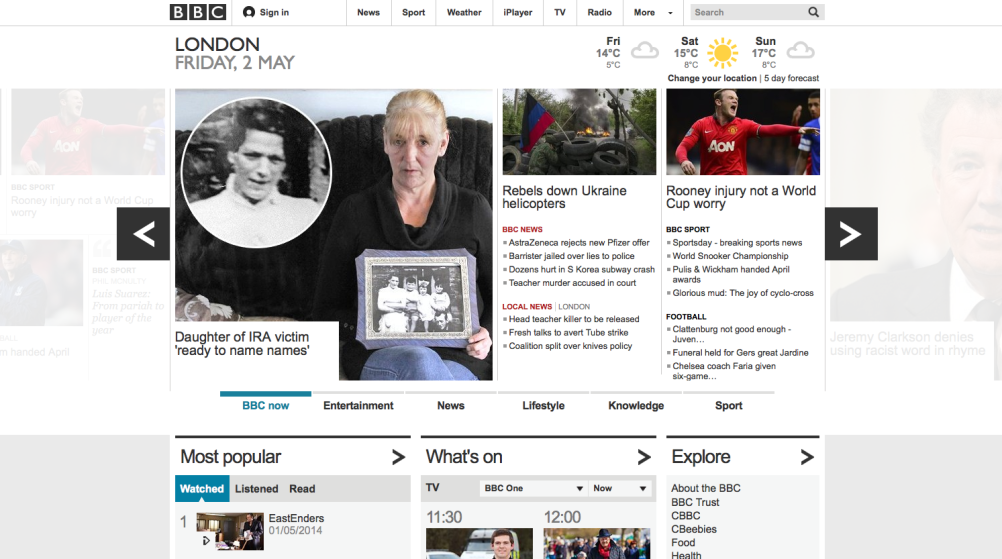The height and width of the screenshot is (559, 1002).
Task: Open the Now time dropdown
Action: coord(620,488)
